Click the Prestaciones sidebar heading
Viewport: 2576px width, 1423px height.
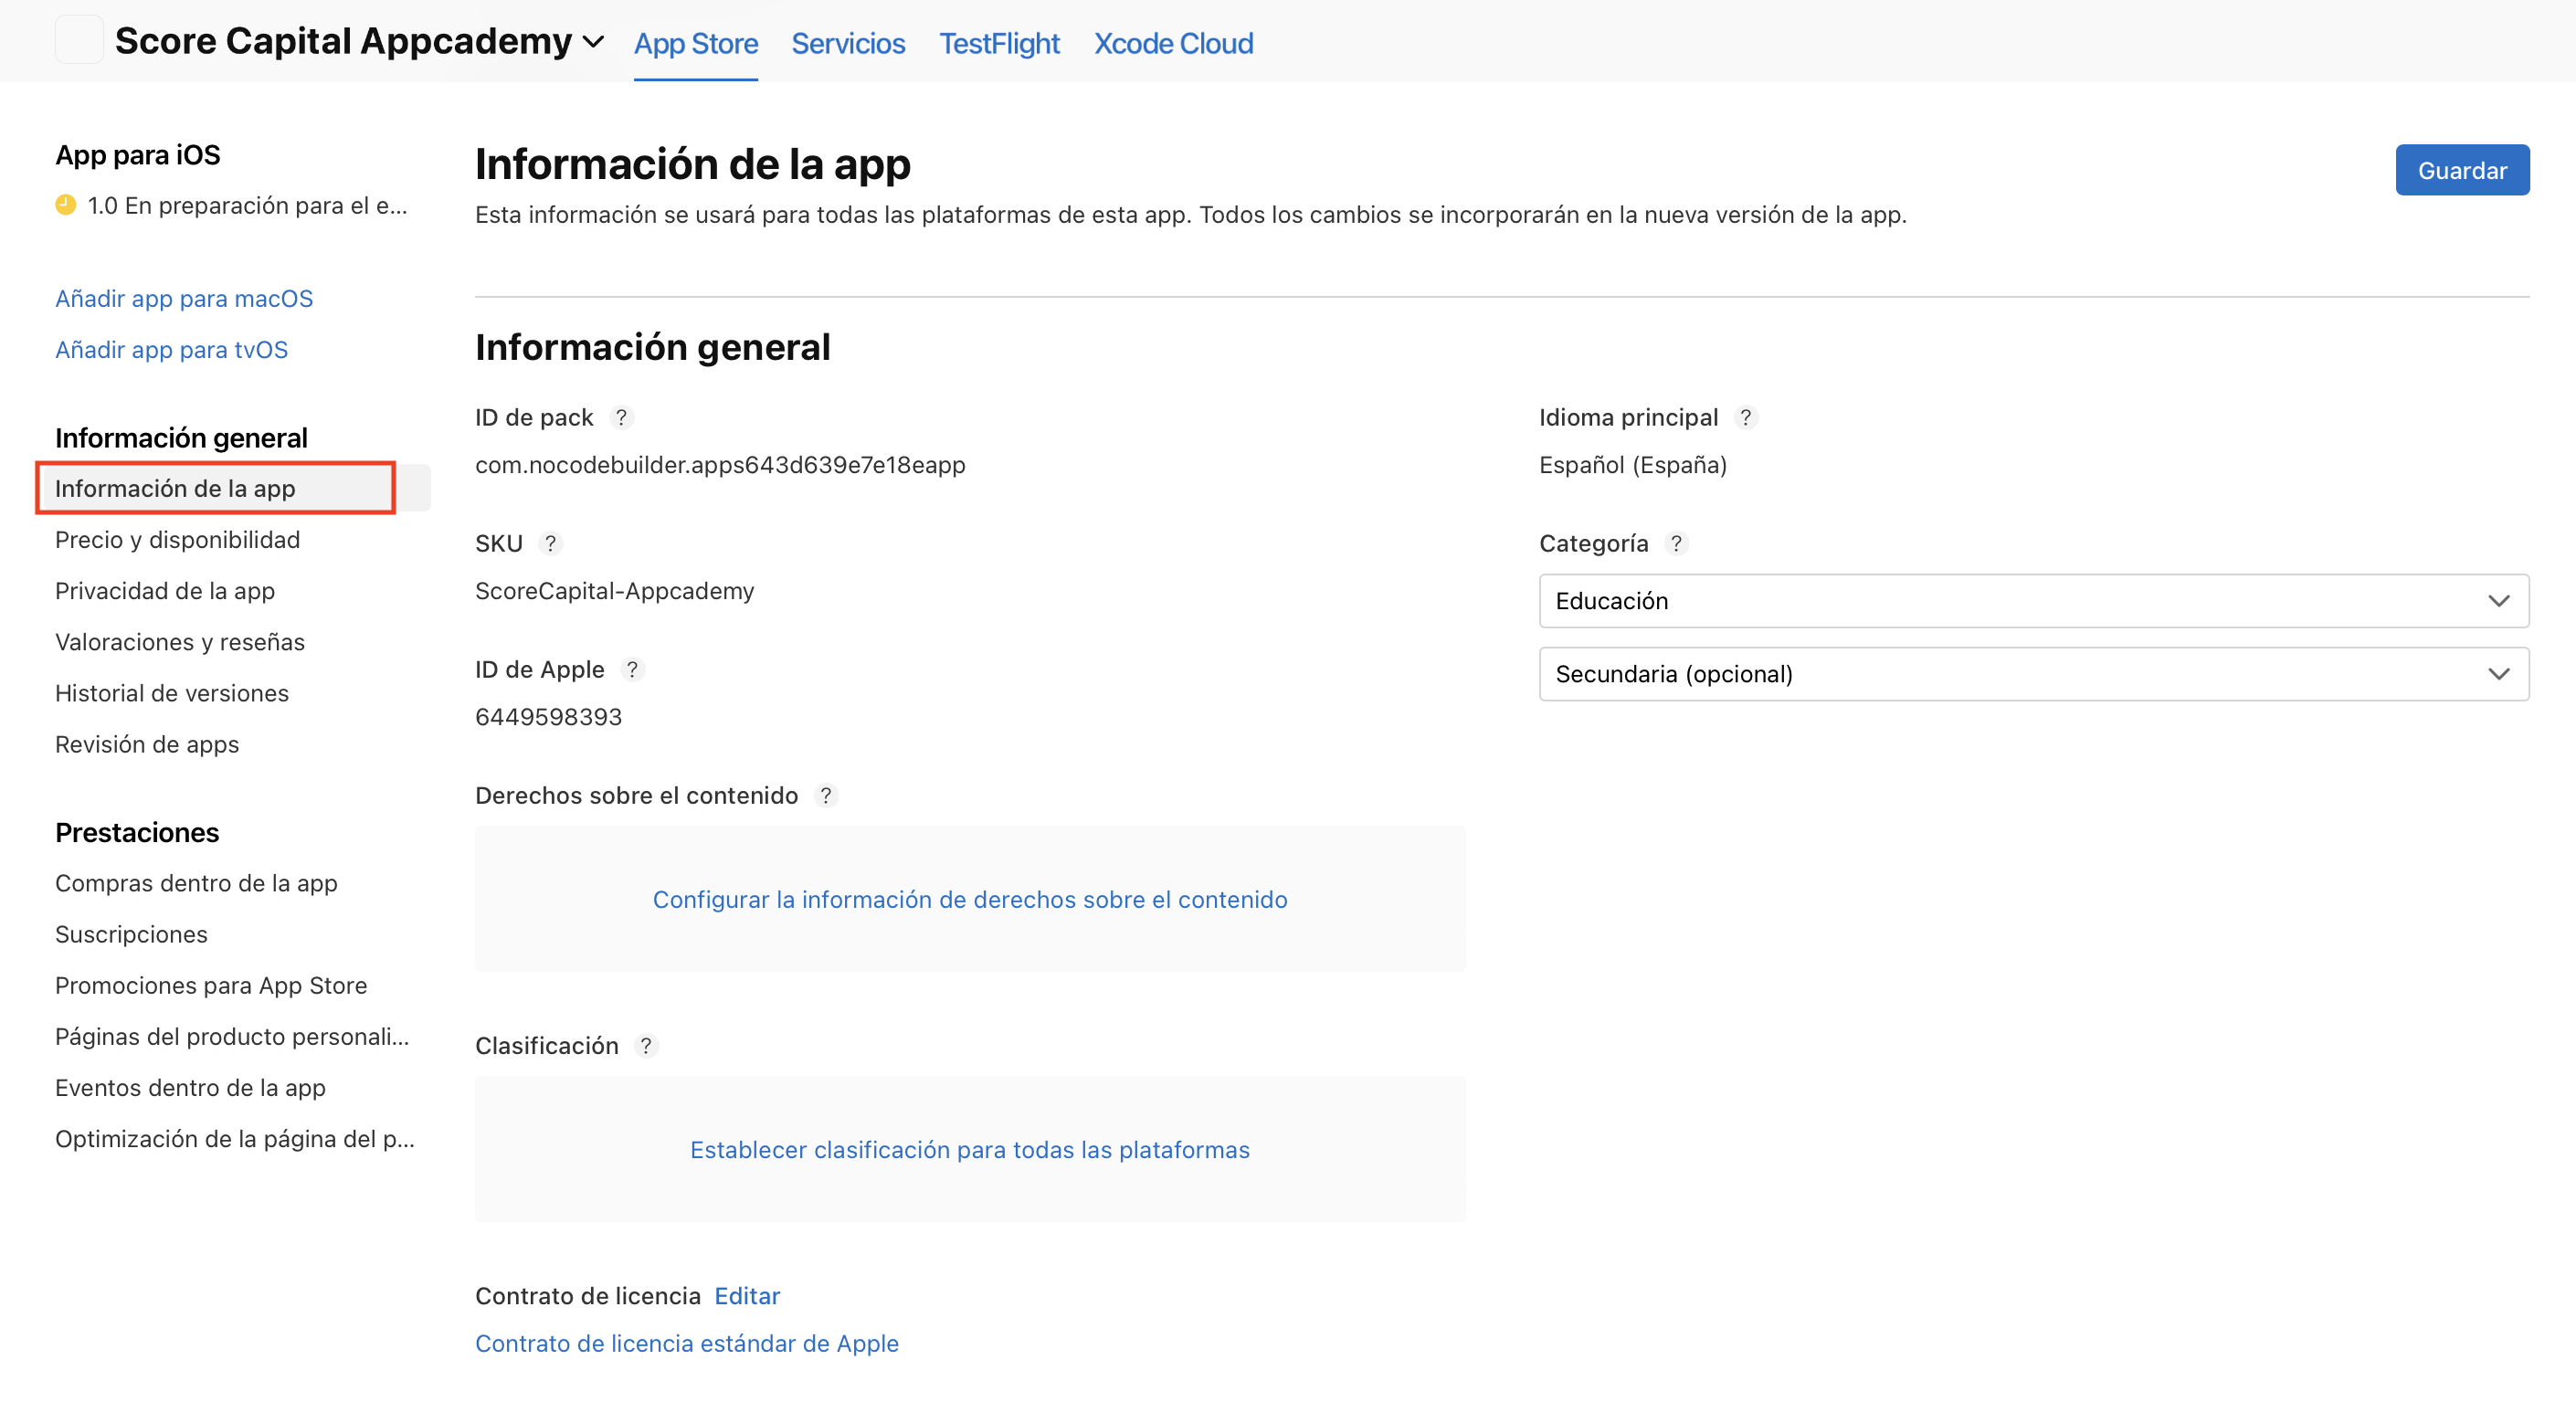[137, 832]
